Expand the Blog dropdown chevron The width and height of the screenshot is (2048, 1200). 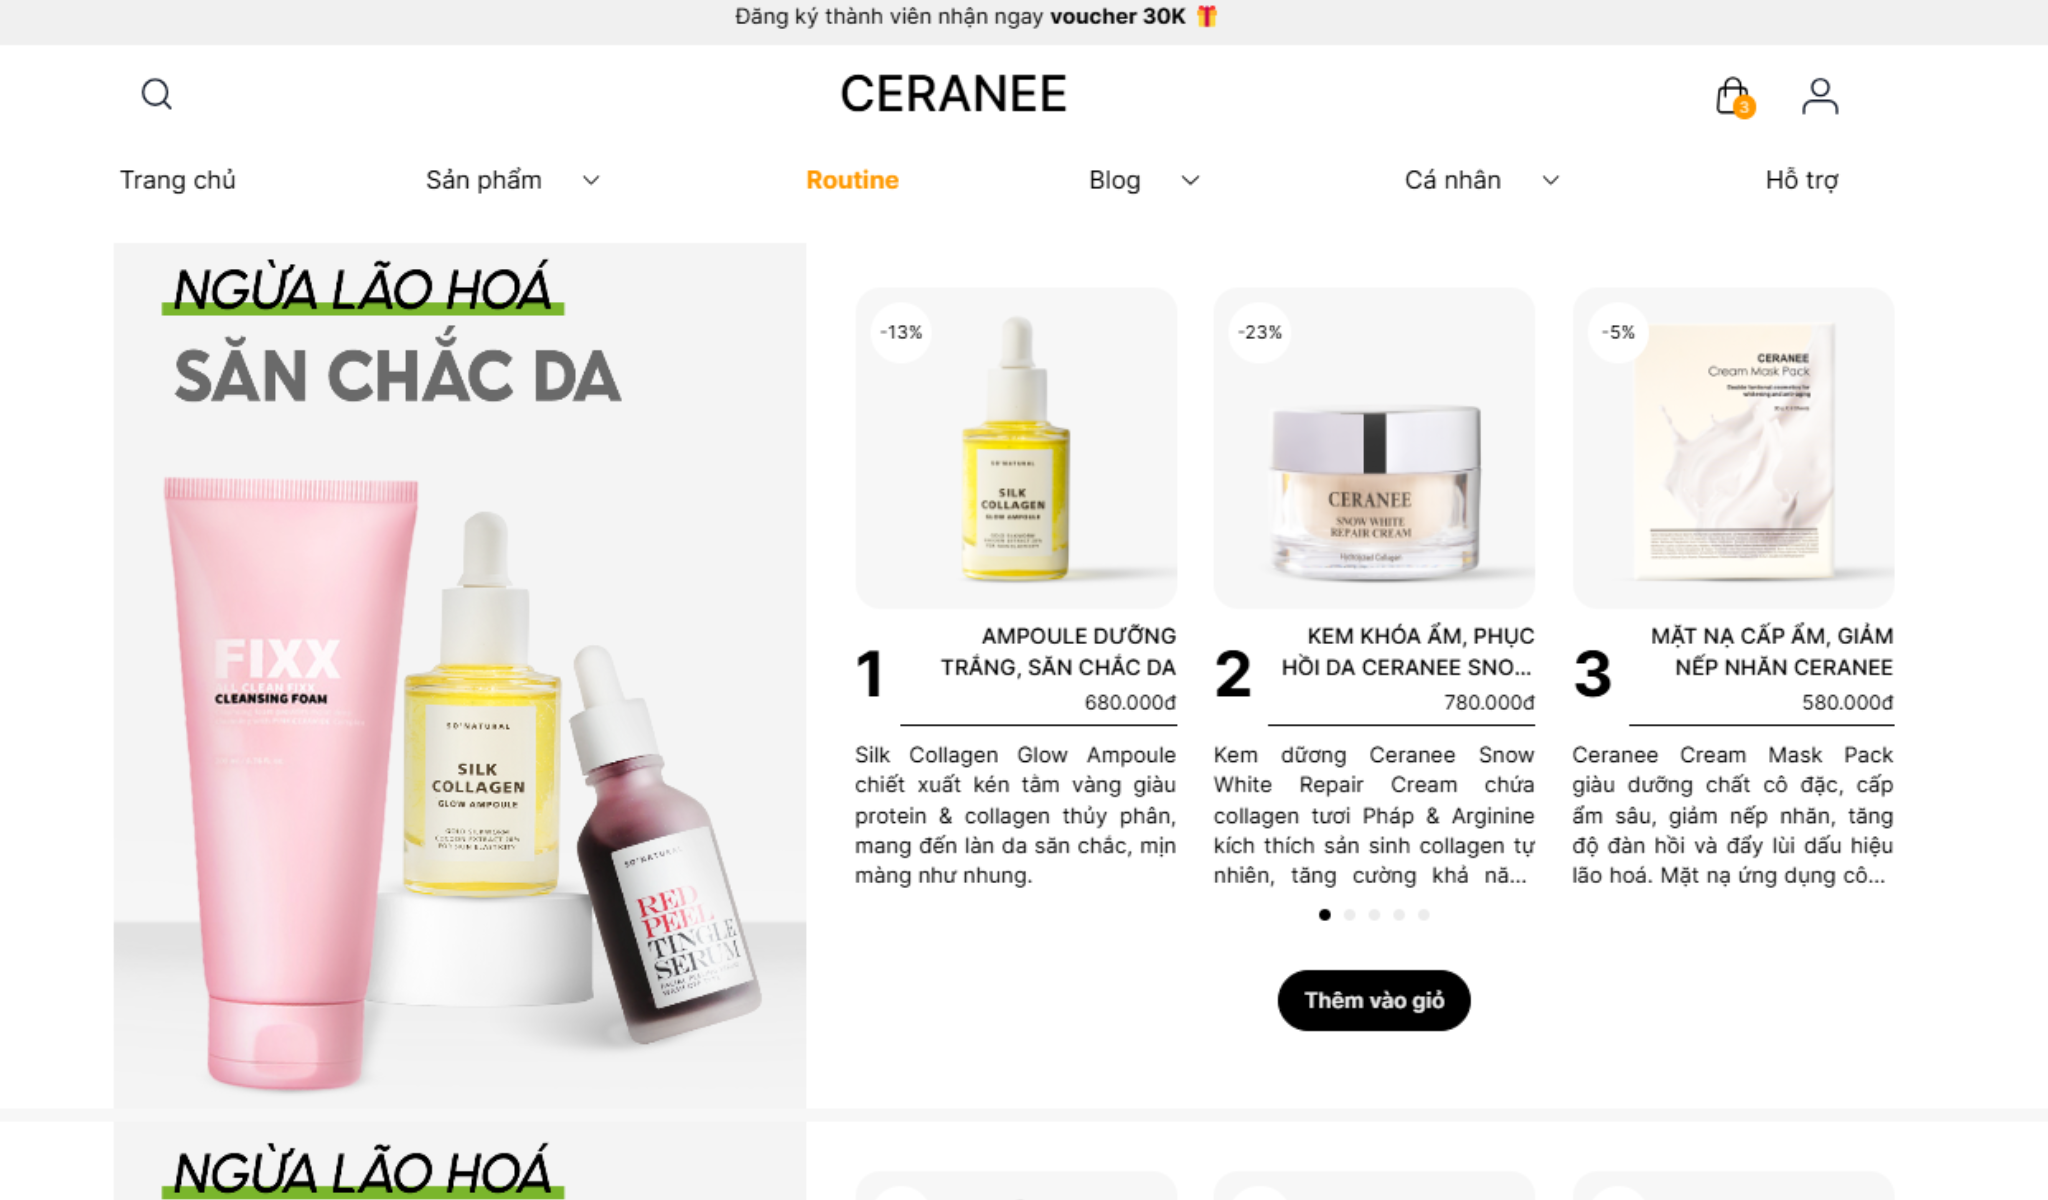pos(1190,180)
